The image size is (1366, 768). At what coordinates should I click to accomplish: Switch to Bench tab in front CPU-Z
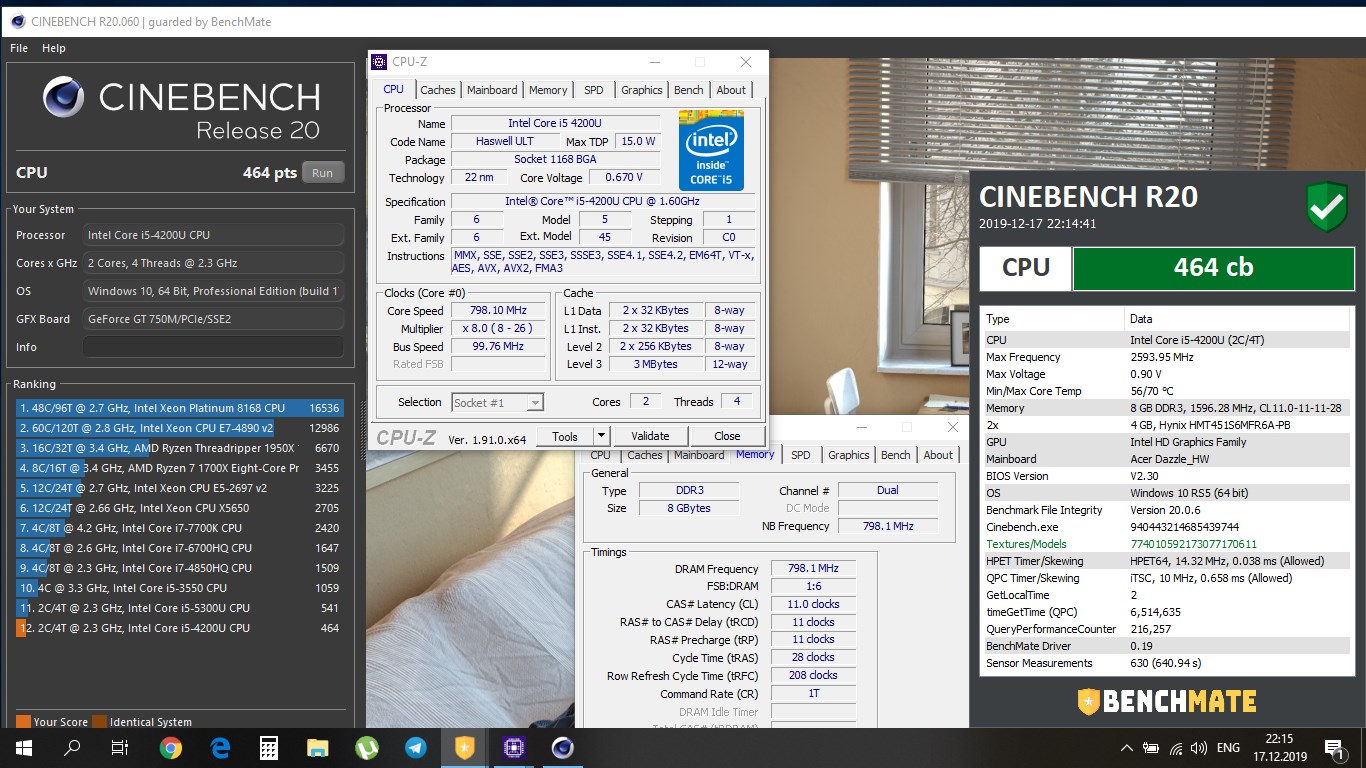pyautogui.click(x=688, y=90)
